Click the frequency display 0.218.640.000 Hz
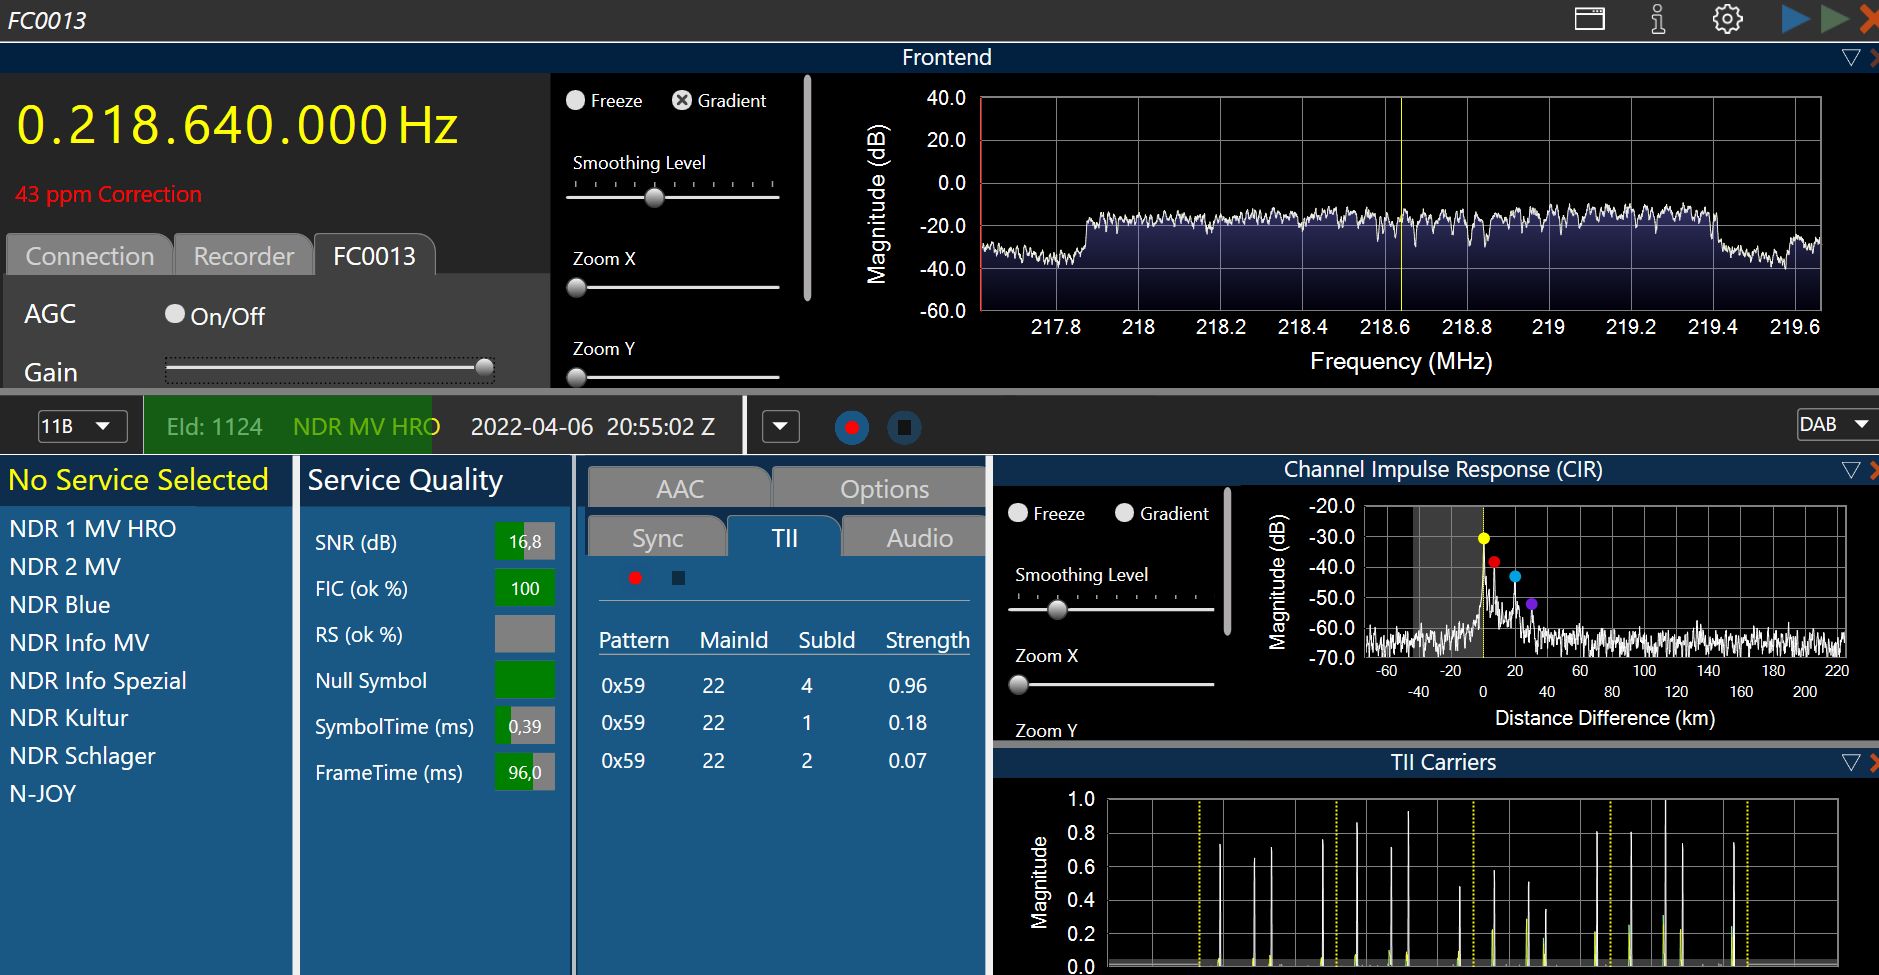Image resolution: width=1879 pixels, height=975 pixels. tap(237, 126)
